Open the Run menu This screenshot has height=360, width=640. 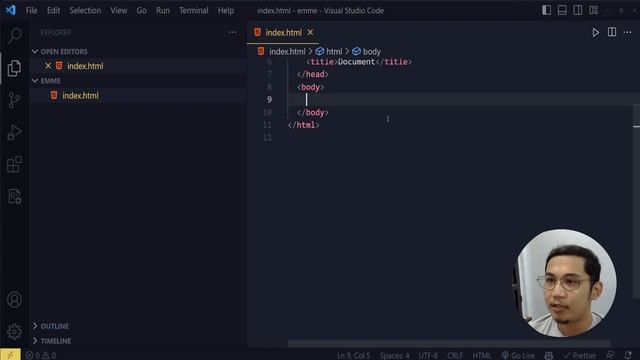coord(162,11)
